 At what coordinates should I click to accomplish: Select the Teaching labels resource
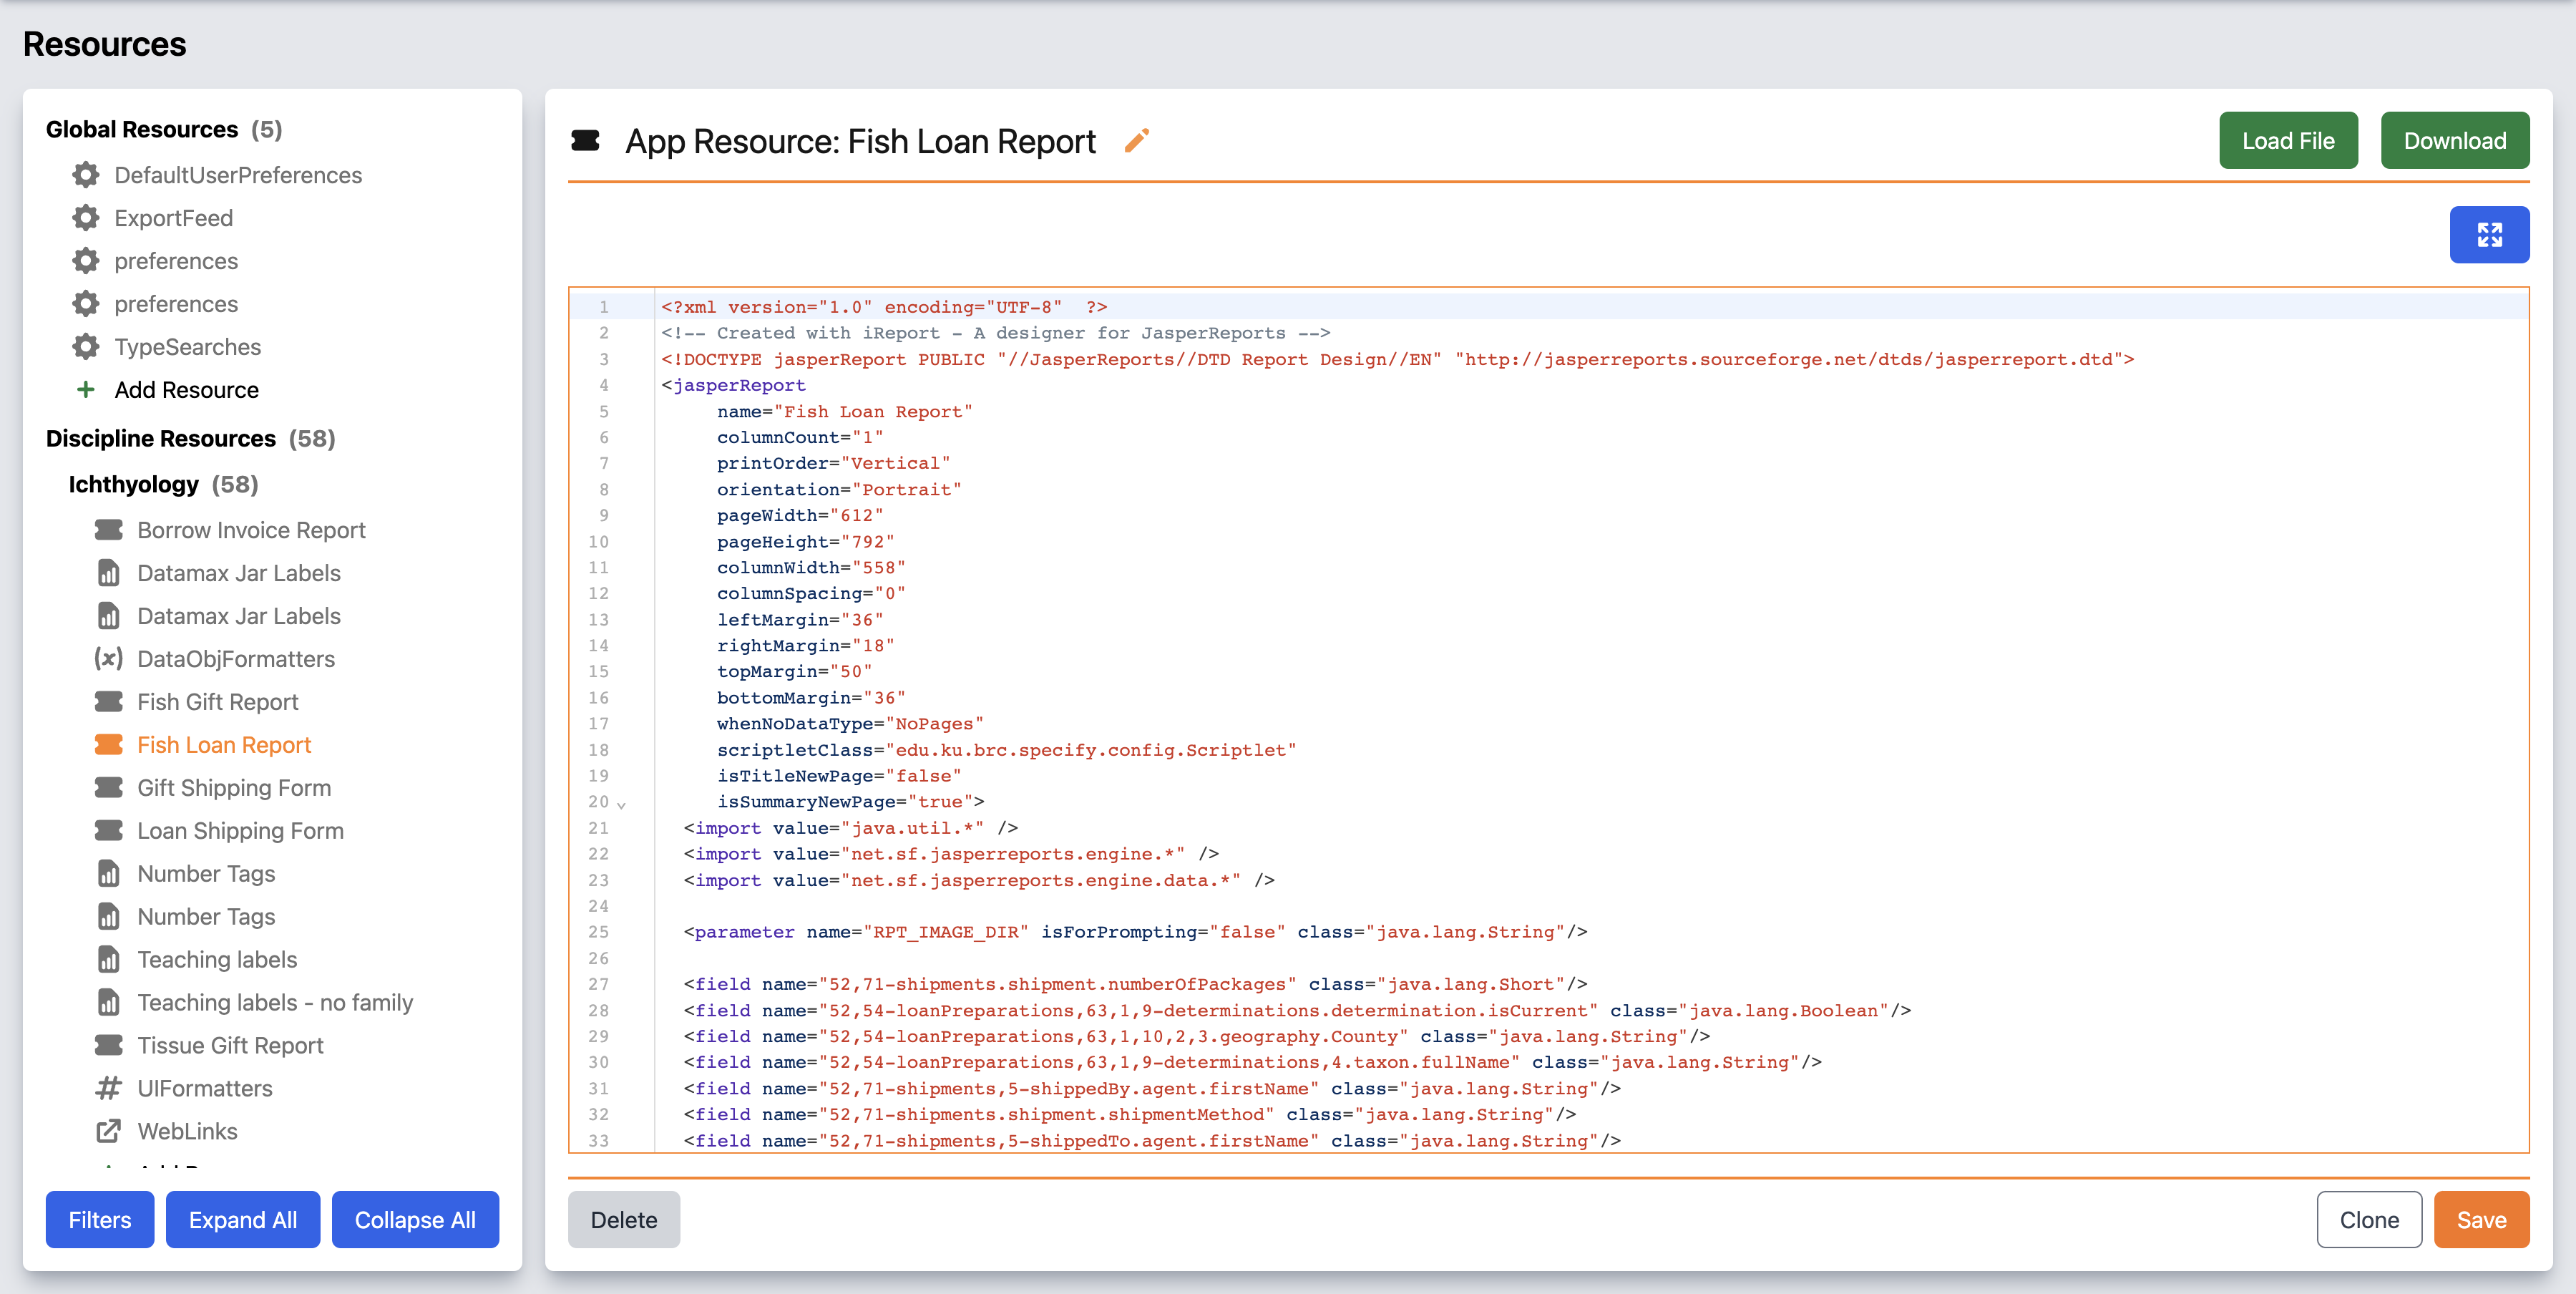(217, 960)
